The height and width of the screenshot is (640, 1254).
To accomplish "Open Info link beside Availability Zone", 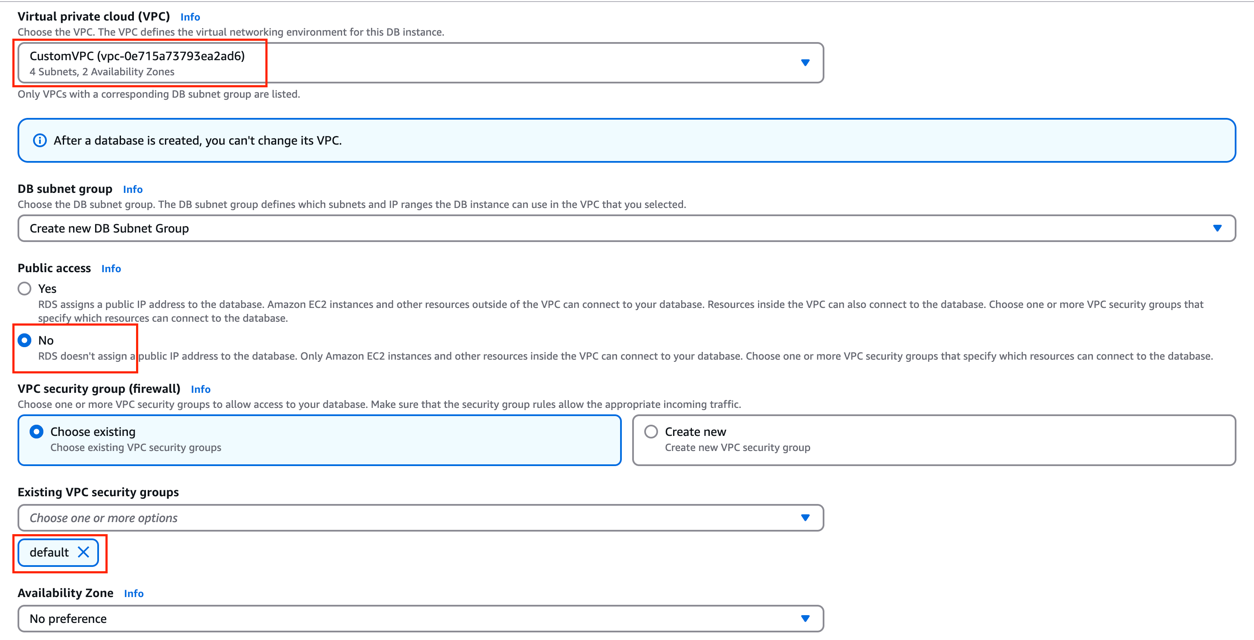I will click(134, 594).
